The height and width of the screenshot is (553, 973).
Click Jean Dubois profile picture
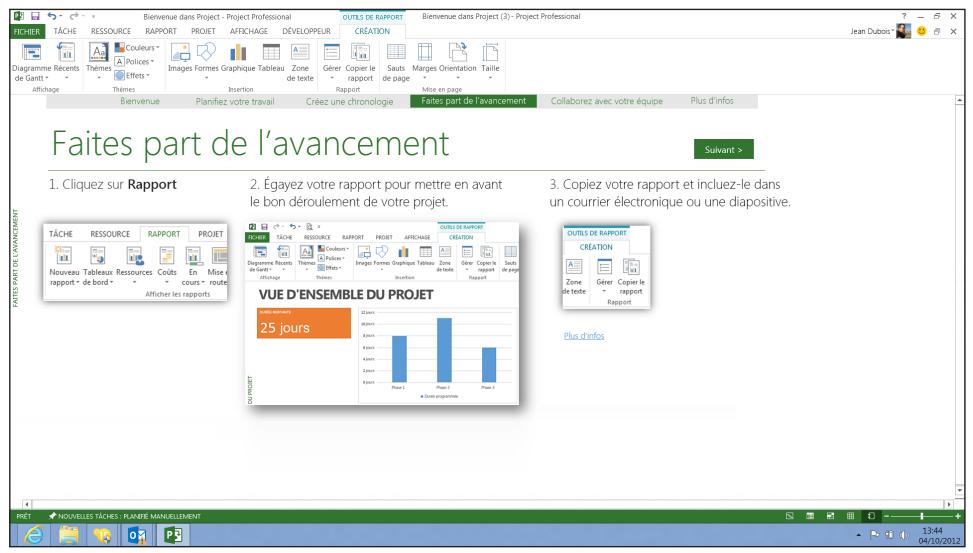pos(904,31)
